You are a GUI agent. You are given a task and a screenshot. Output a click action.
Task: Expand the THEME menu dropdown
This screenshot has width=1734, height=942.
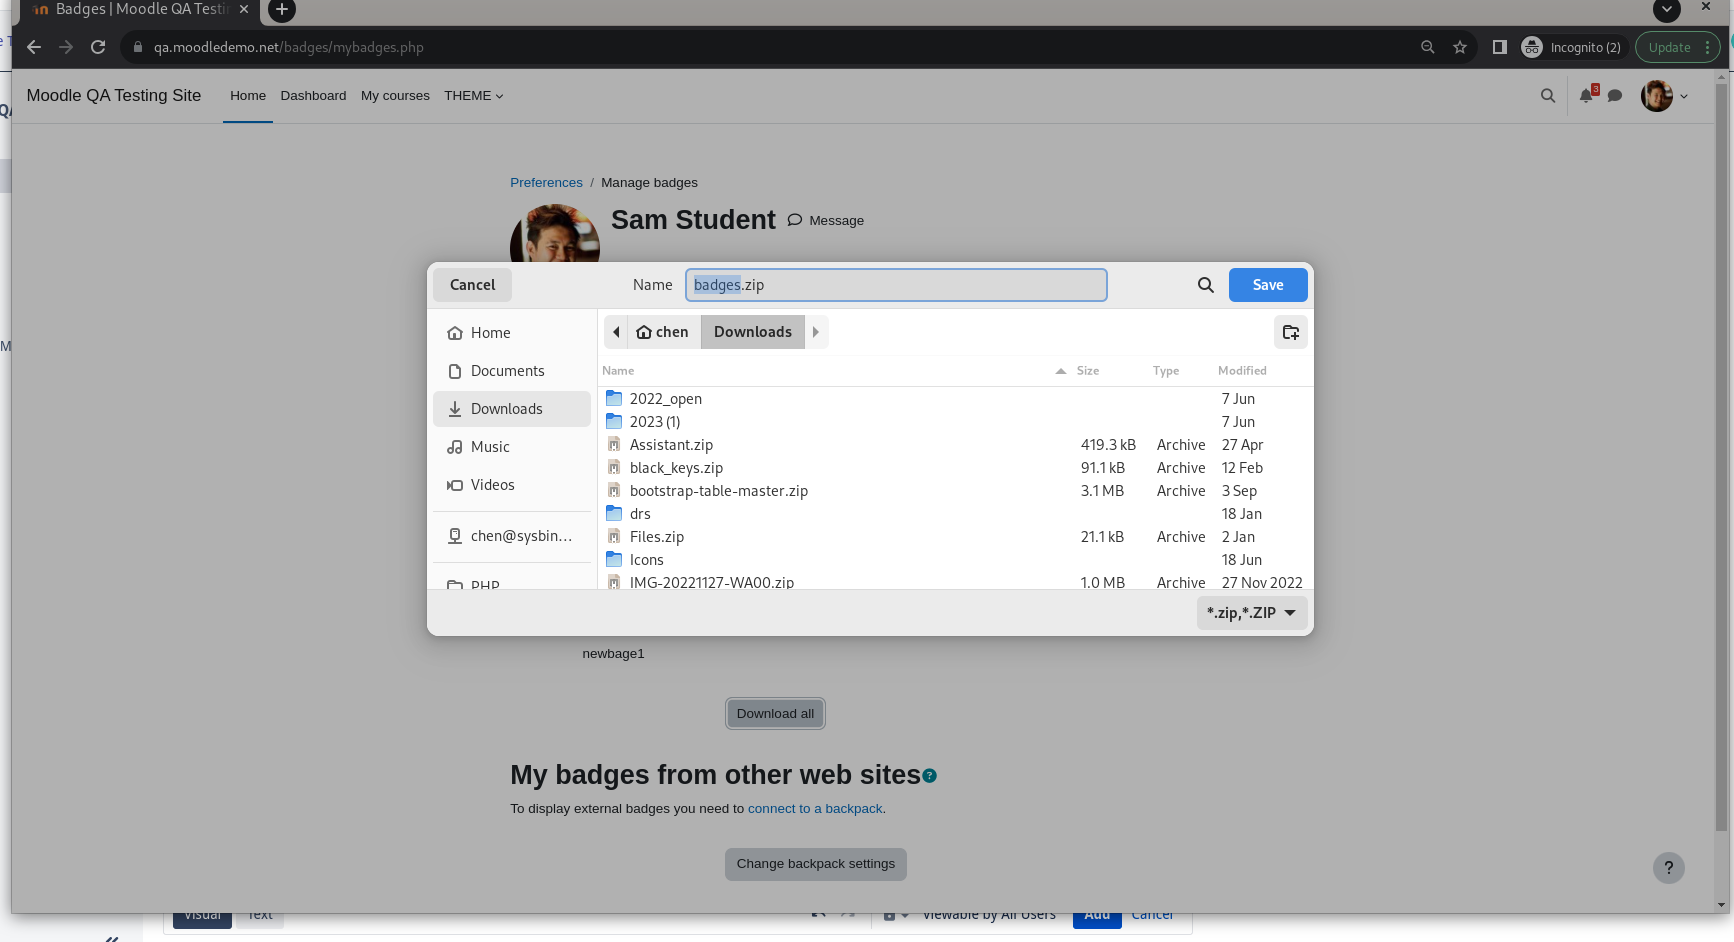click(474, 96)
